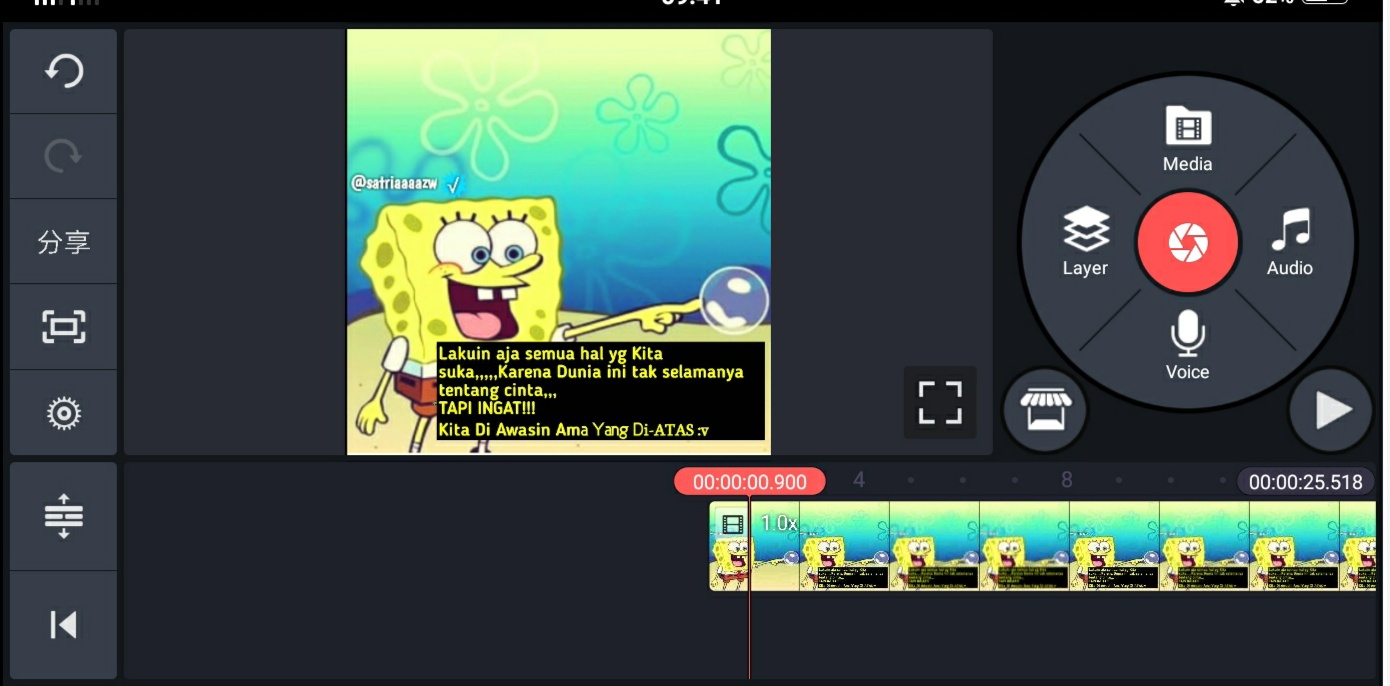Open the Media browser
Screen dimensions: 1390x686
[1187, 138]
